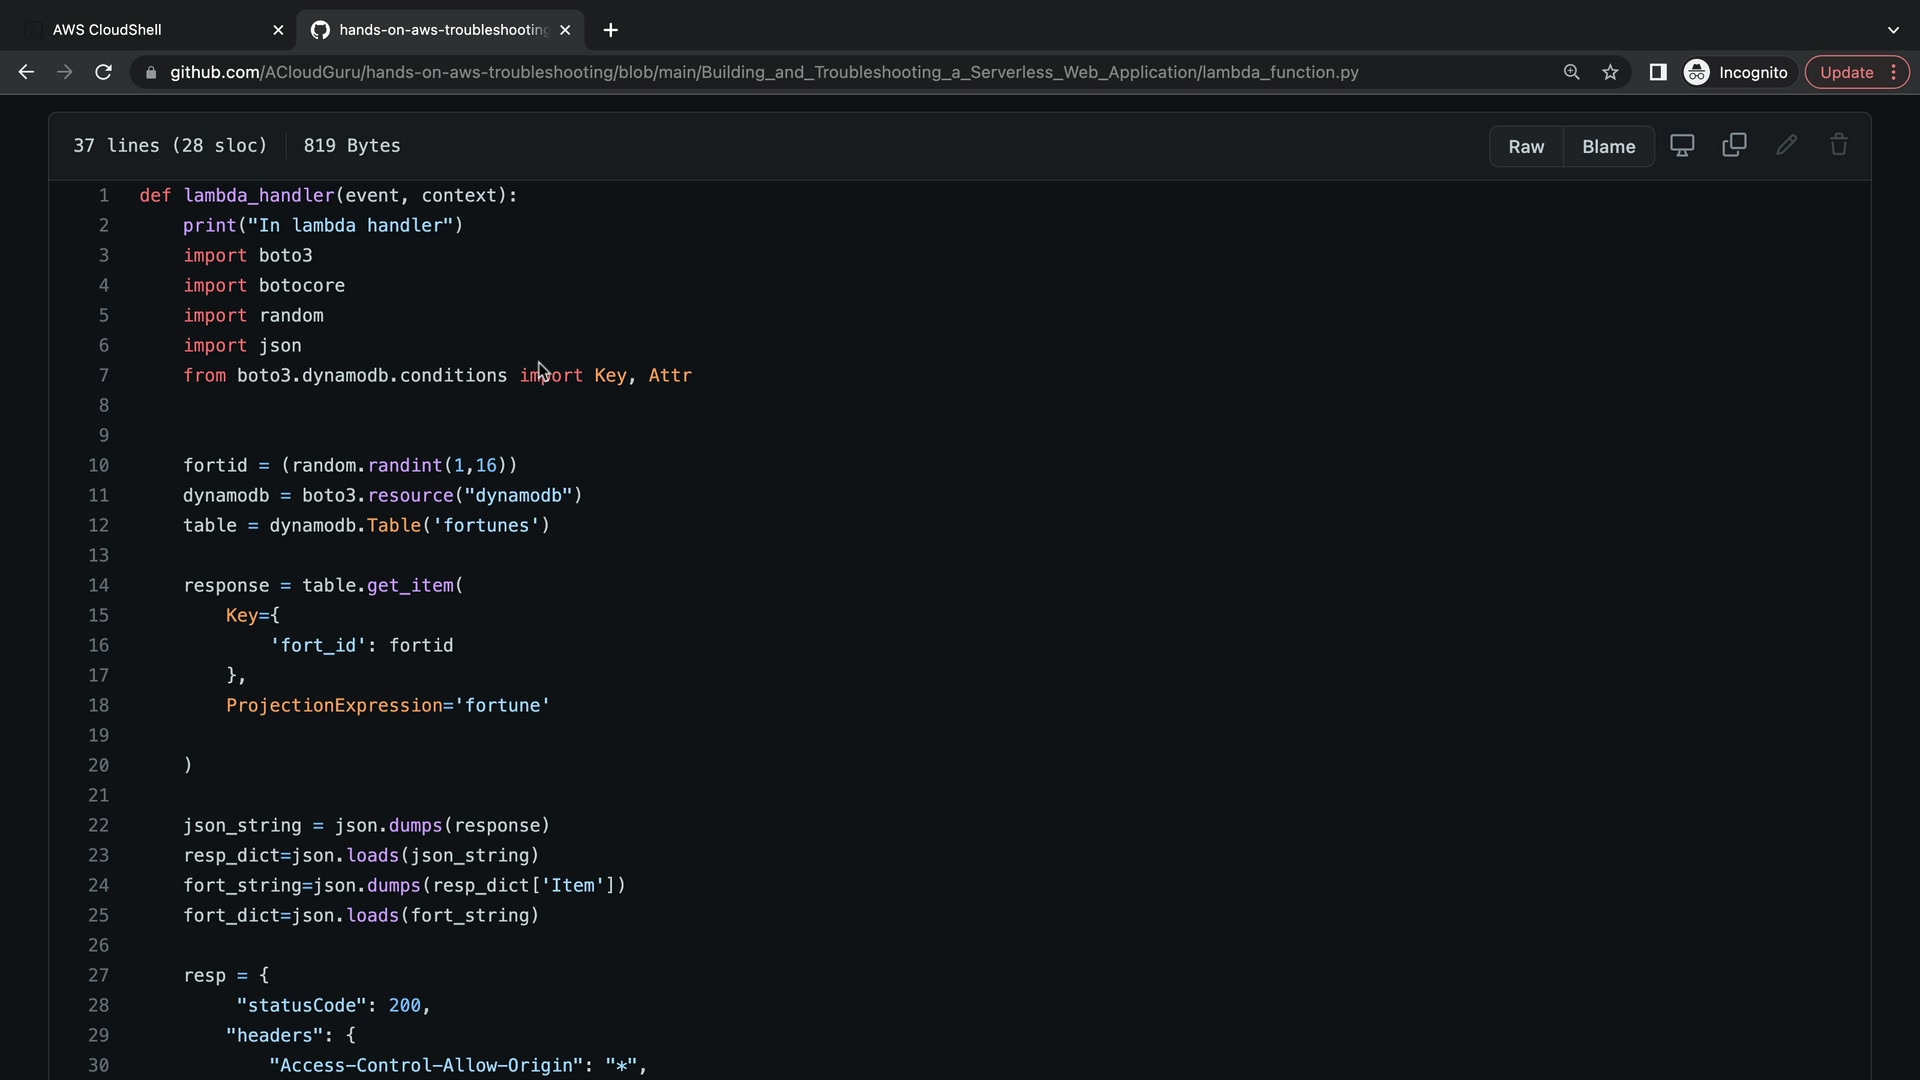Open the tab search chevron dropdown
Image resolution: width=1920 pixels, height=1080 pixels.
tap(1893, 30)
